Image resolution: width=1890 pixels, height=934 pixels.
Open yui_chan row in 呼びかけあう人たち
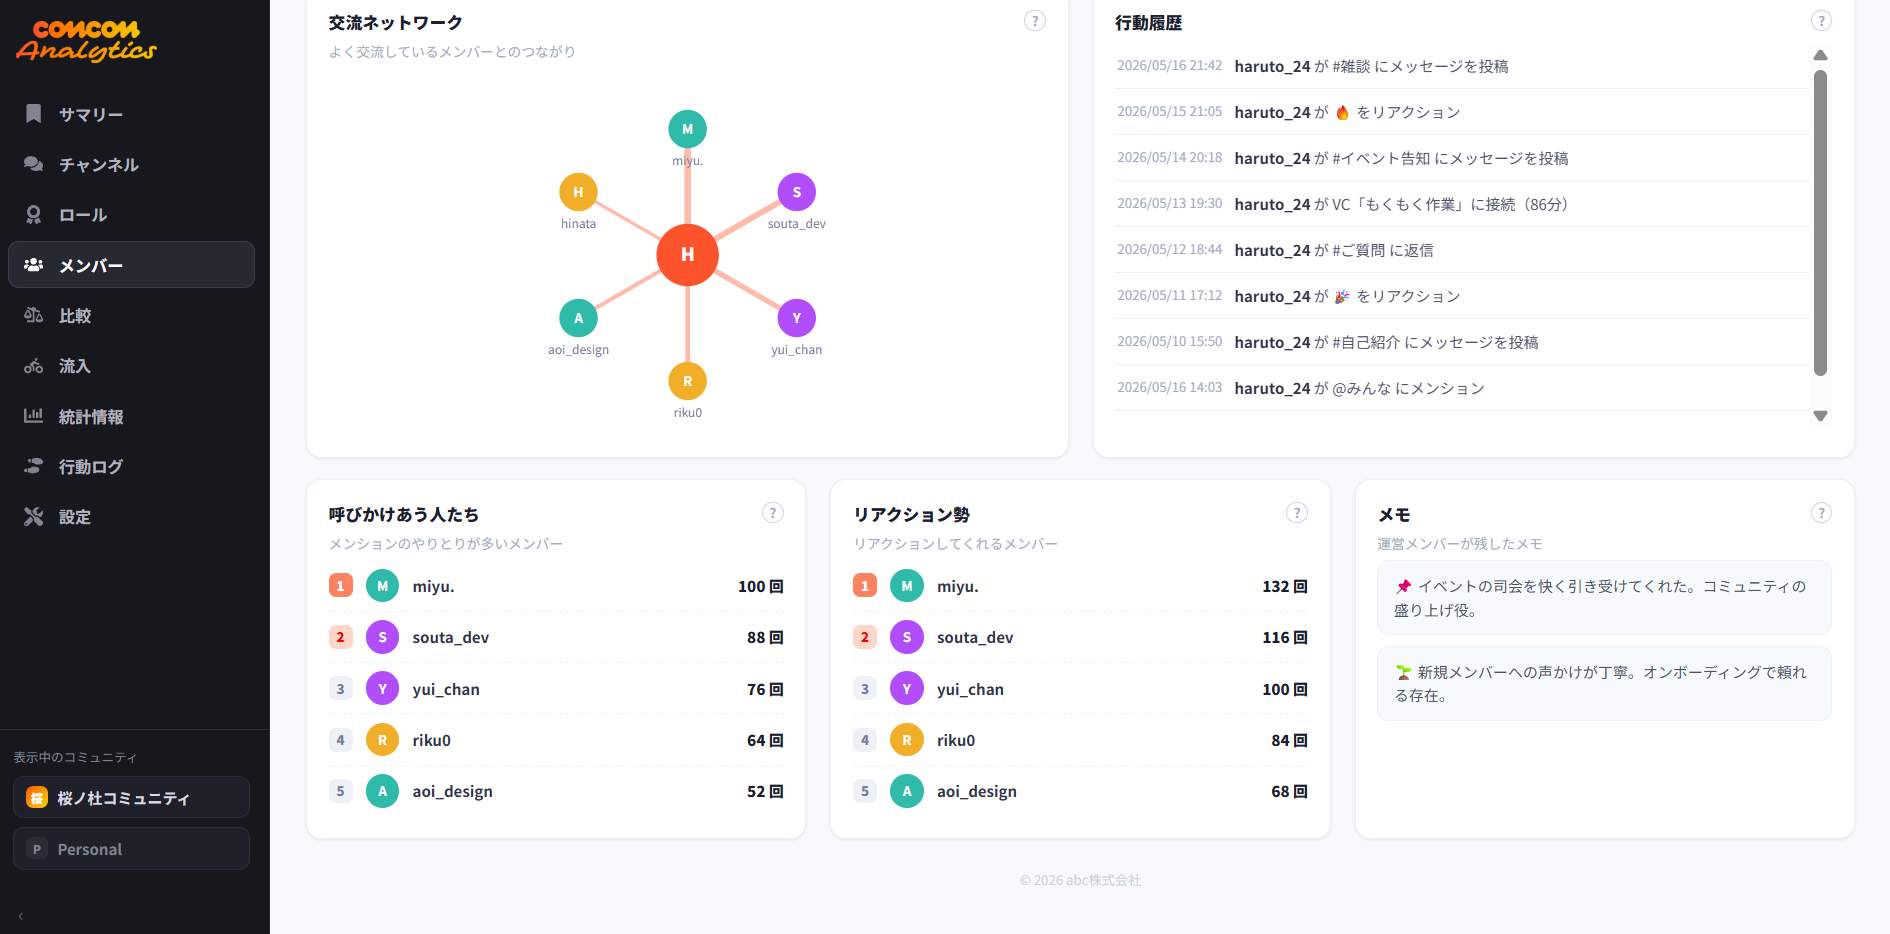point(556,689)
